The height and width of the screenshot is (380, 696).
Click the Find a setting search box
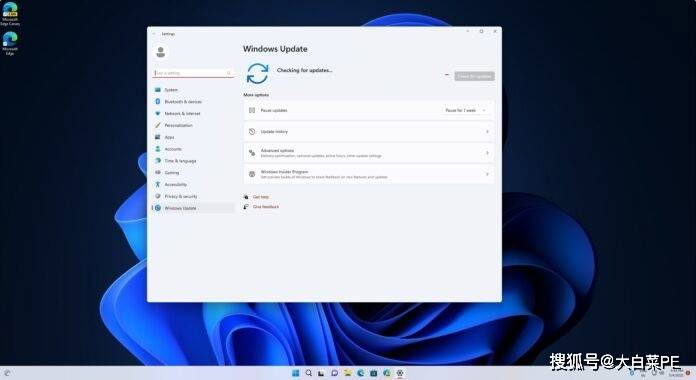(x=193, y=73)
